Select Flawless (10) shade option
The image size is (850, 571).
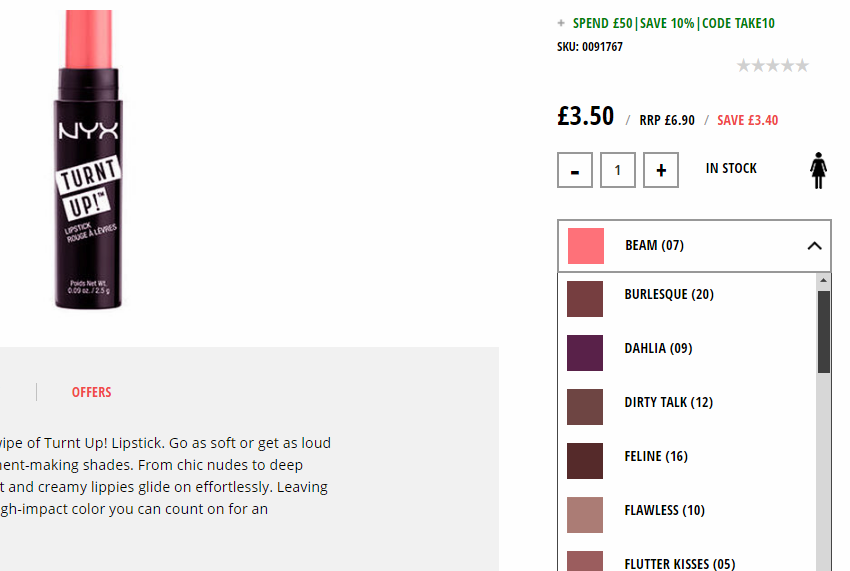tap(687, 515)
